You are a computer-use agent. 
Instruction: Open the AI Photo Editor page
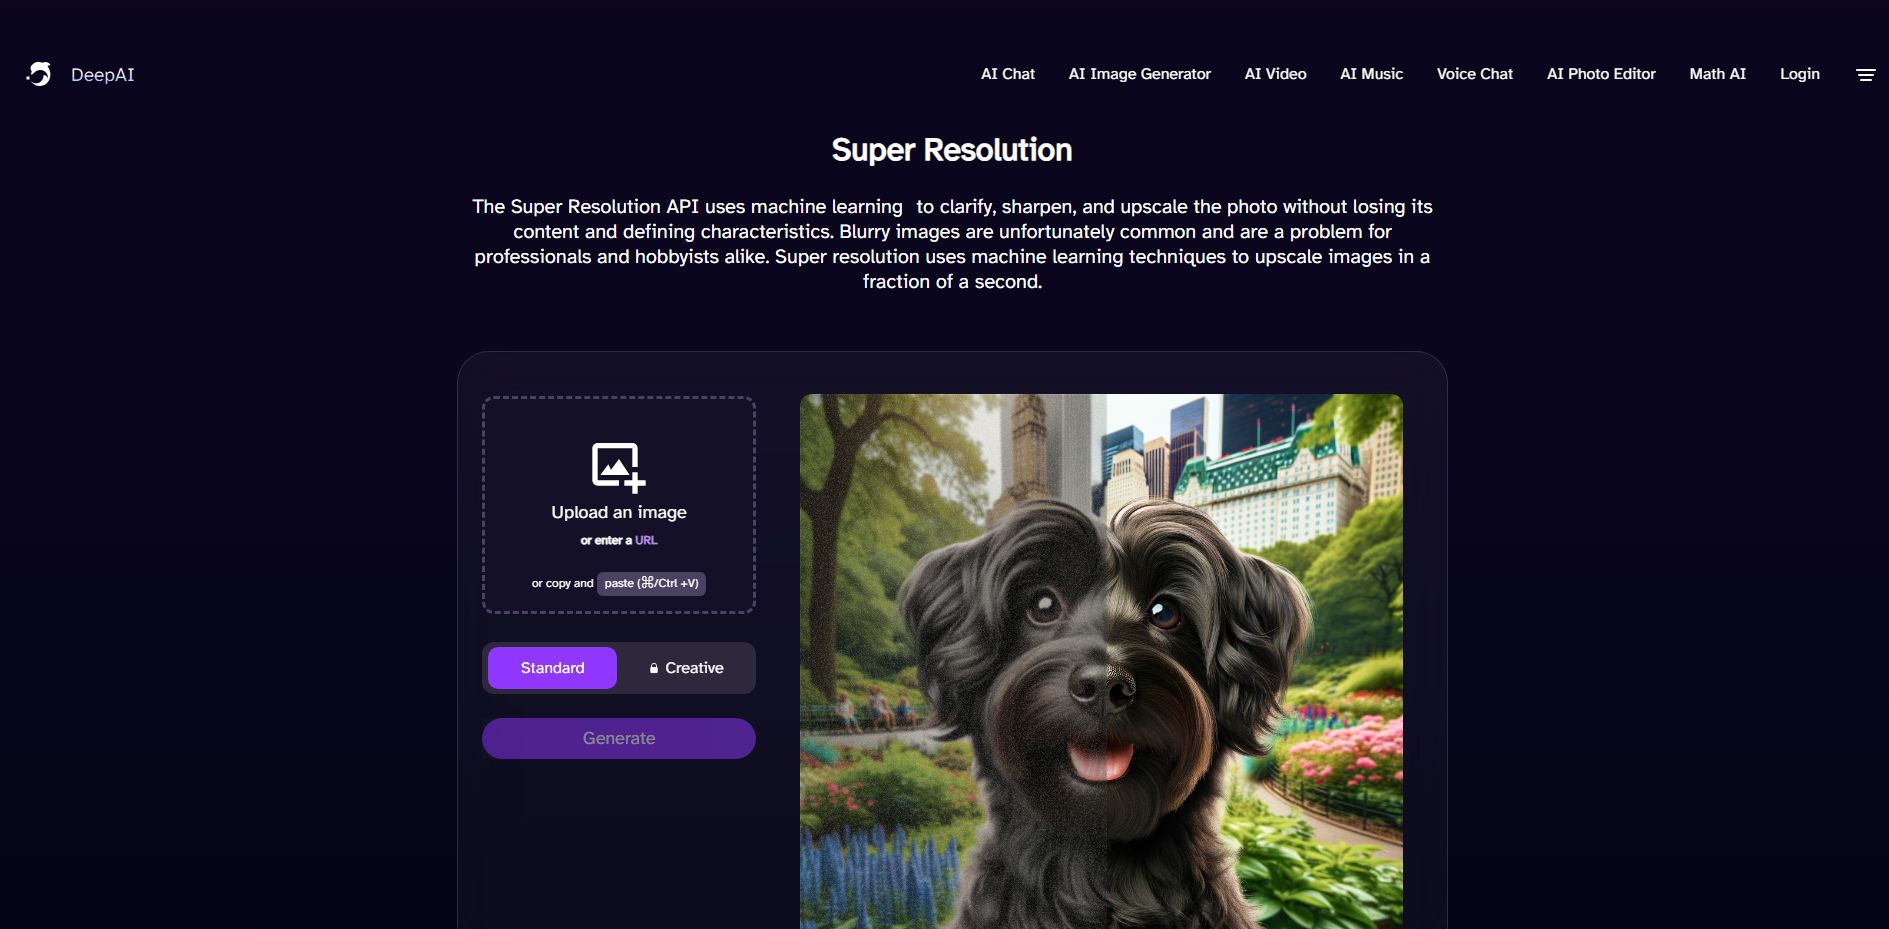tap(1601, 74)
